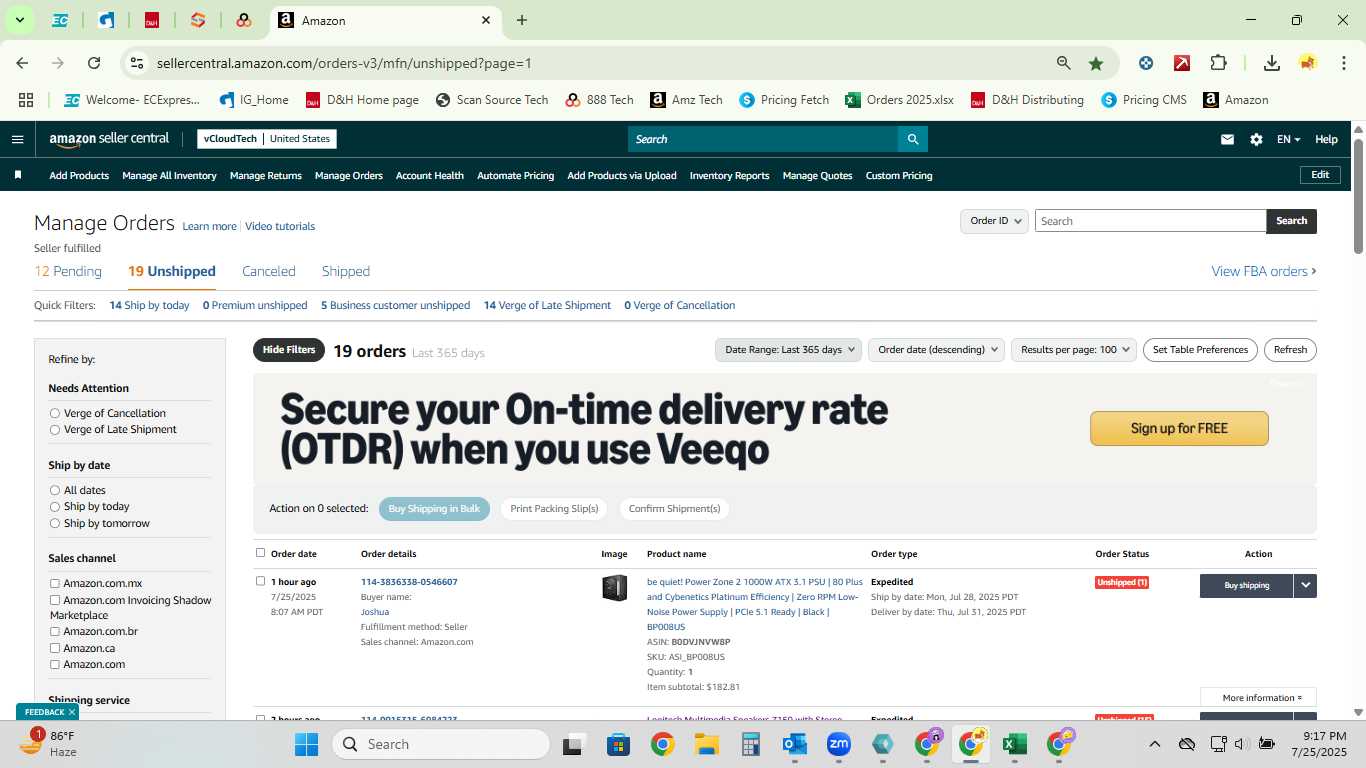
Task: Click the Hide Filters button
Action: pos(289,350)
